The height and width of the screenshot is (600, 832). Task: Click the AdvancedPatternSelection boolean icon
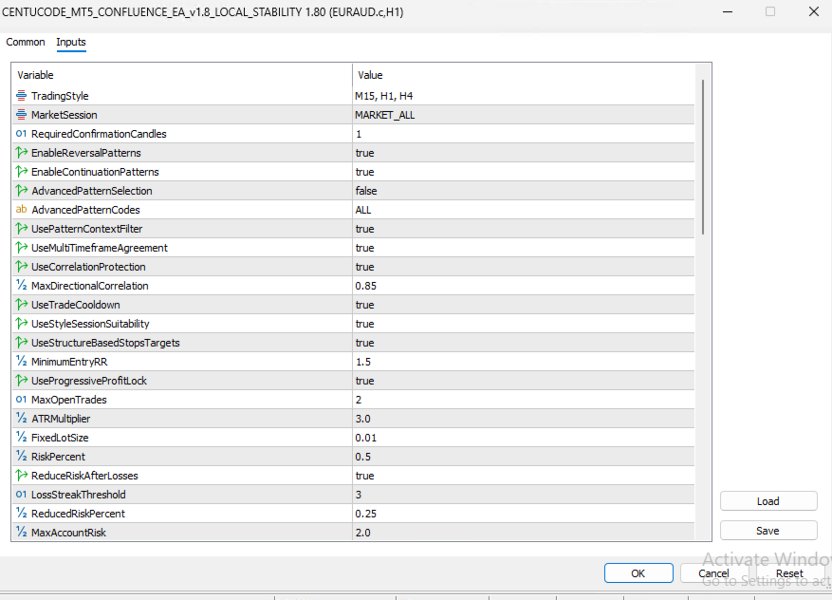click(21, 191)
